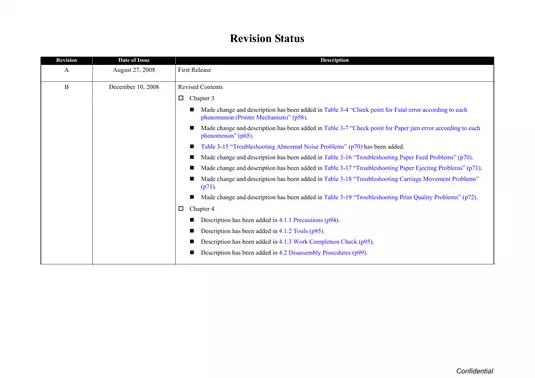Select the "December 10, 2008" date

tap(134, 87)
